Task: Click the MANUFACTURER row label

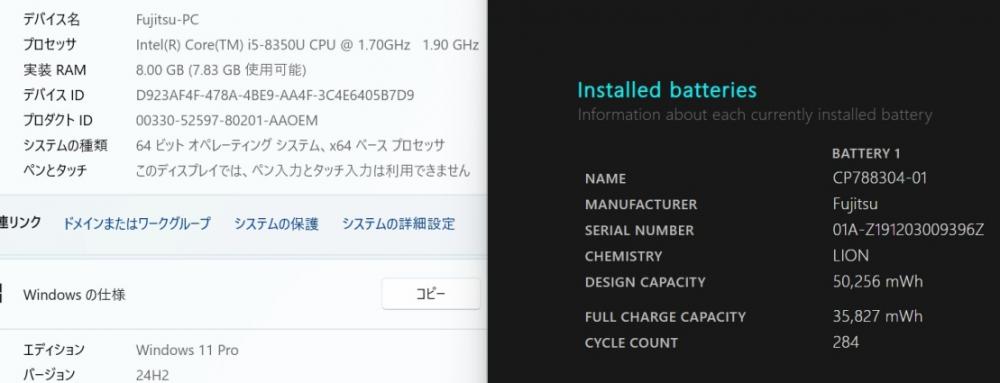Action: click(x=641, y=205)
